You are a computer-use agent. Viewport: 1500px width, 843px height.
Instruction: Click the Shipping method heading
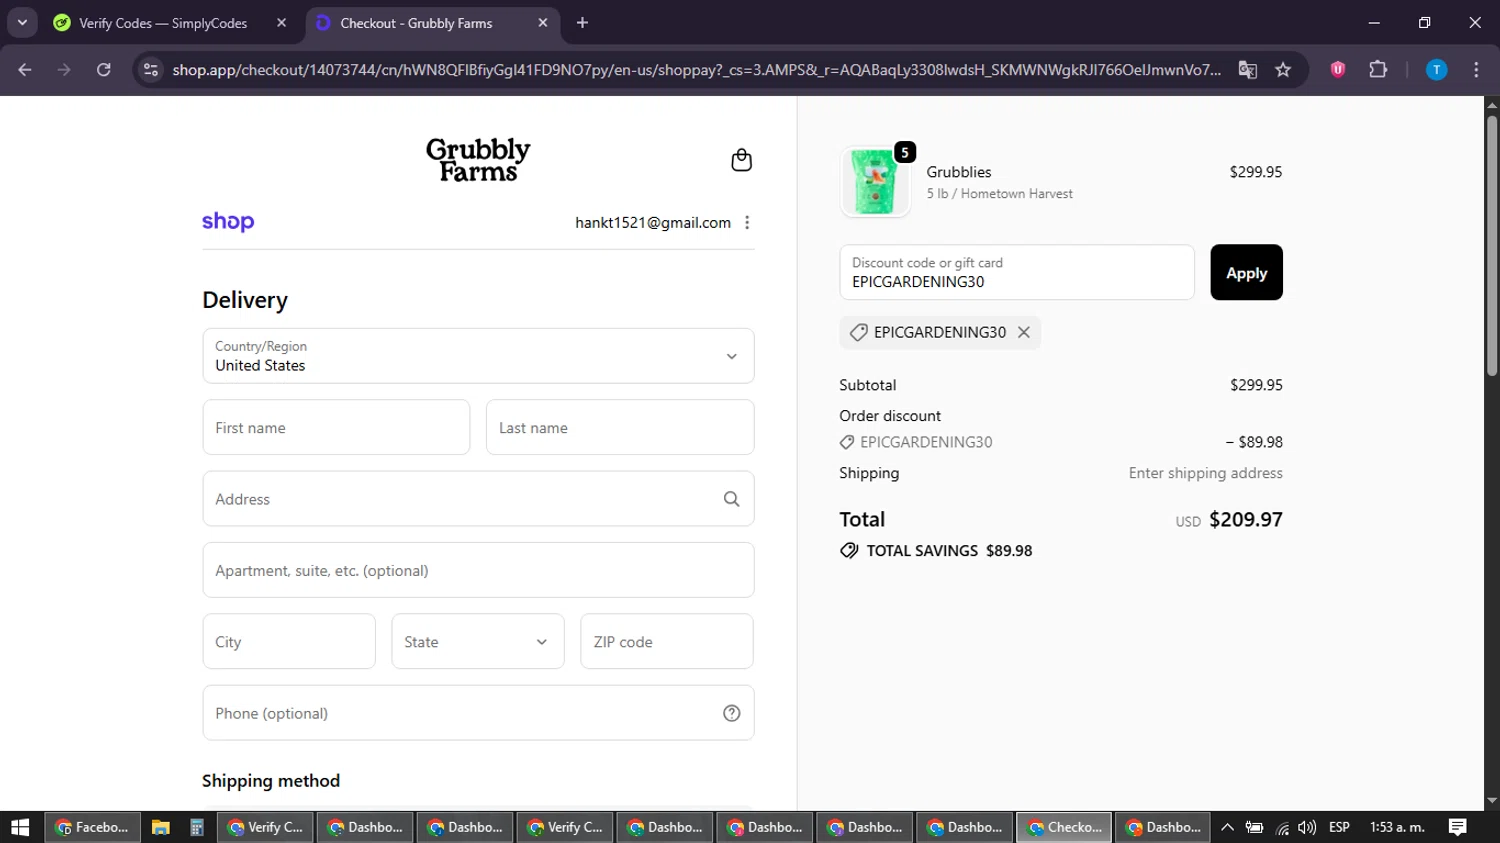tap(271, 781)
